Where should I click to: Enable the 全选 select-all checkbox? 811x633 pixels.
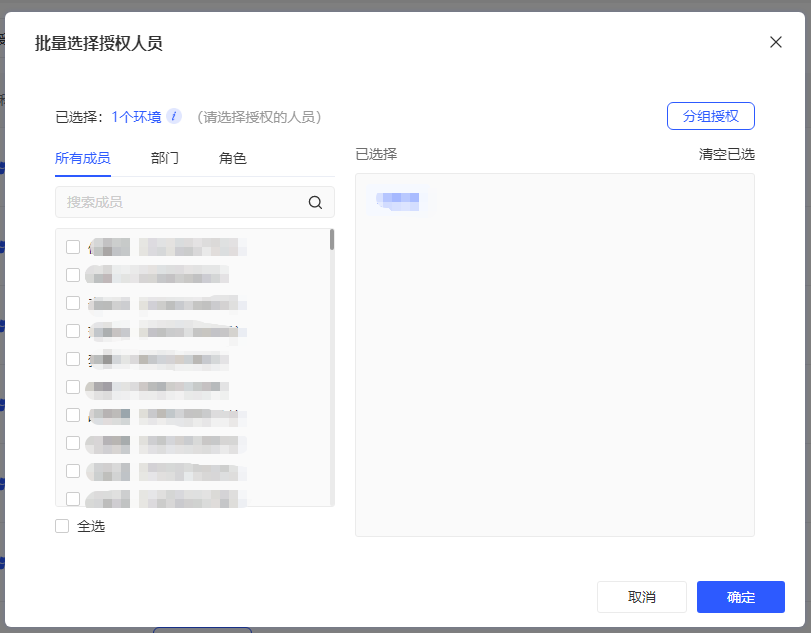point(62,525)
